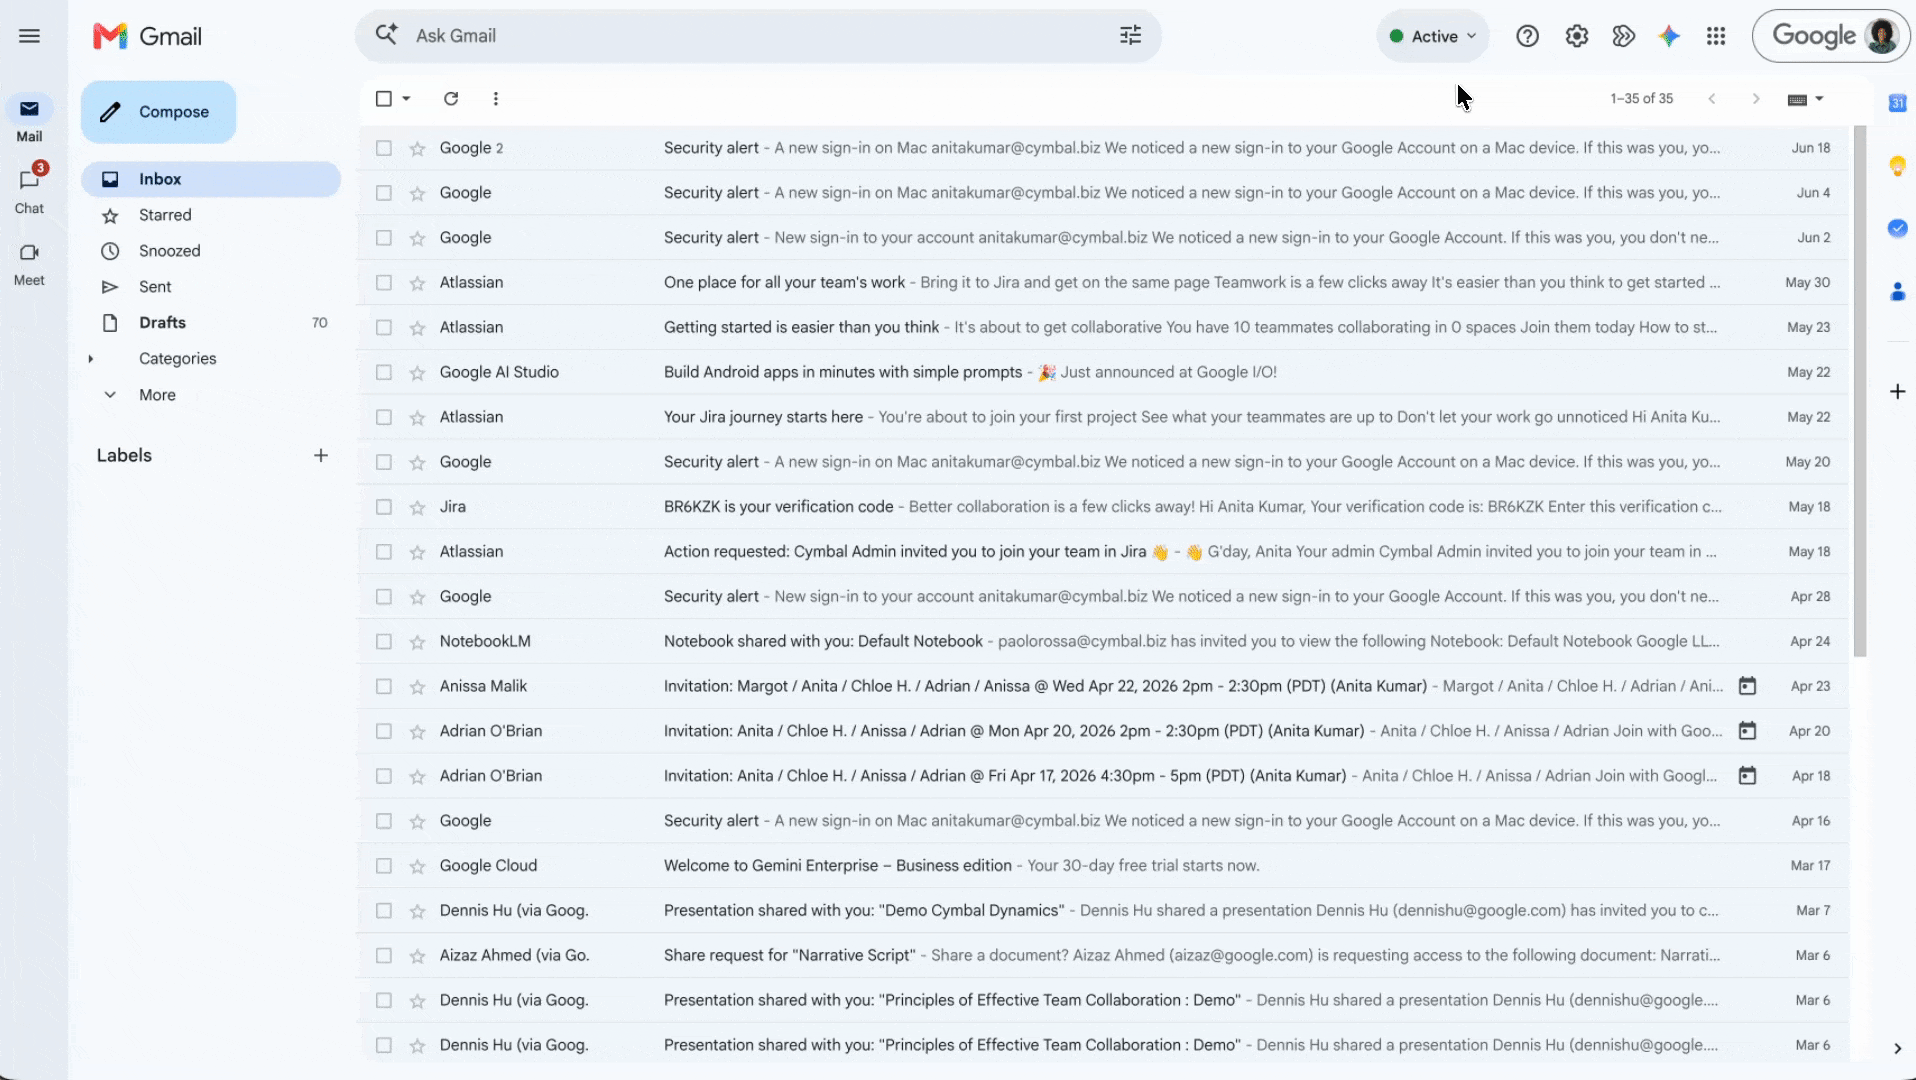The width and height of the screenshot is (1916, 1080).
Task: Open search filter options icon
Action: pos(1130,36)
